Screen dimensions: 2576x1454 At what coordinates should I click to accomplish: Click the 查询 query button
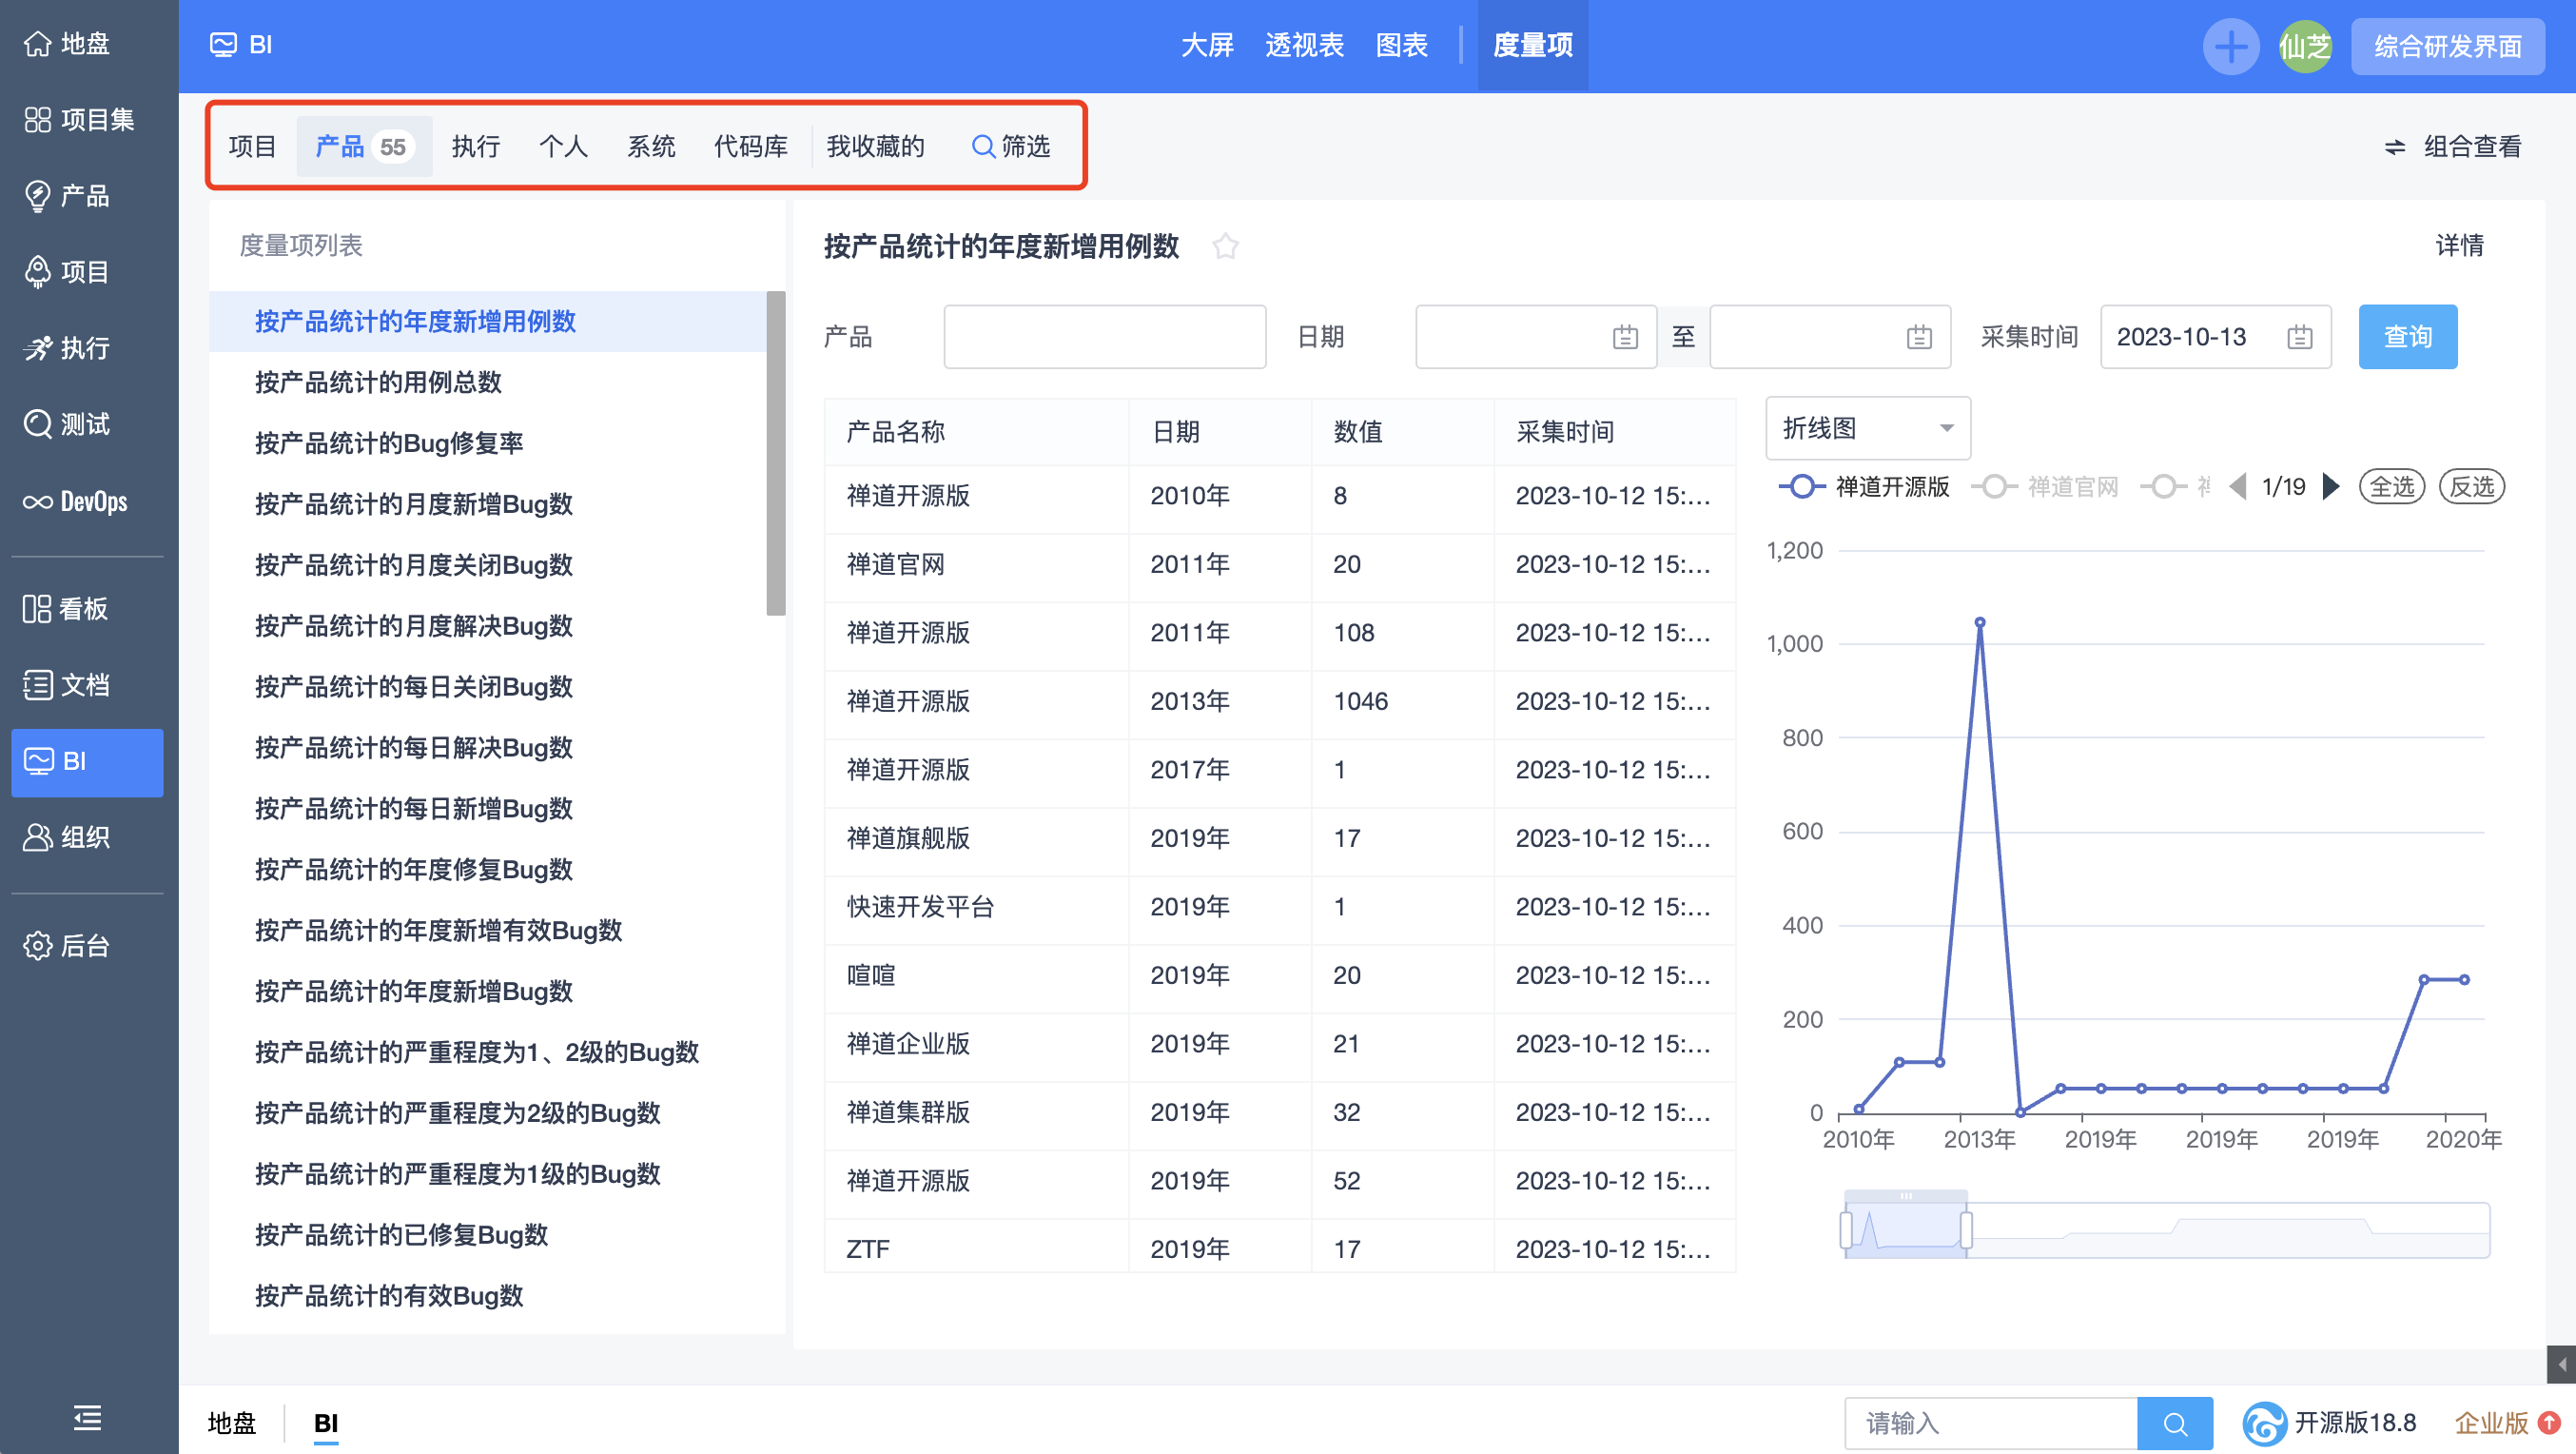pos(2408,337)
